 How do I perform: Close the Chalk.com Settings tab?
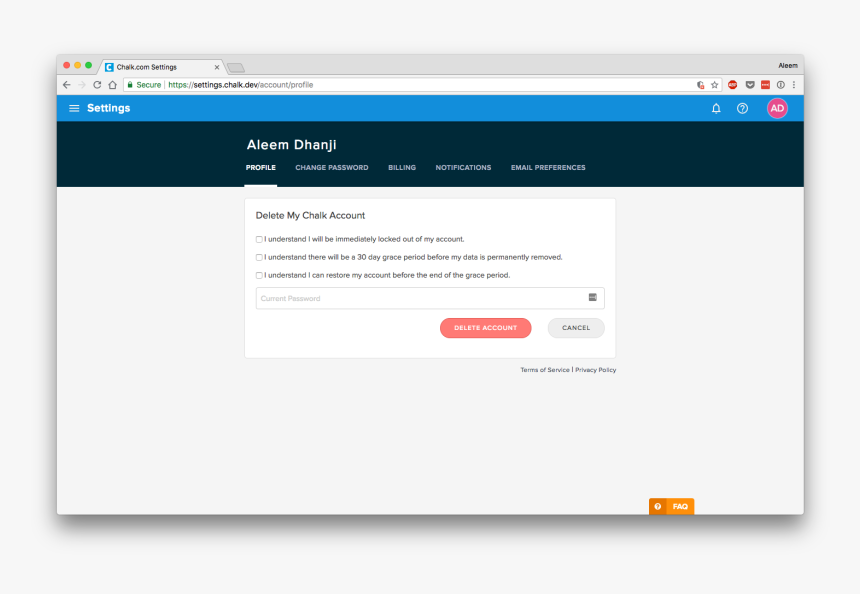coord(217,67)
